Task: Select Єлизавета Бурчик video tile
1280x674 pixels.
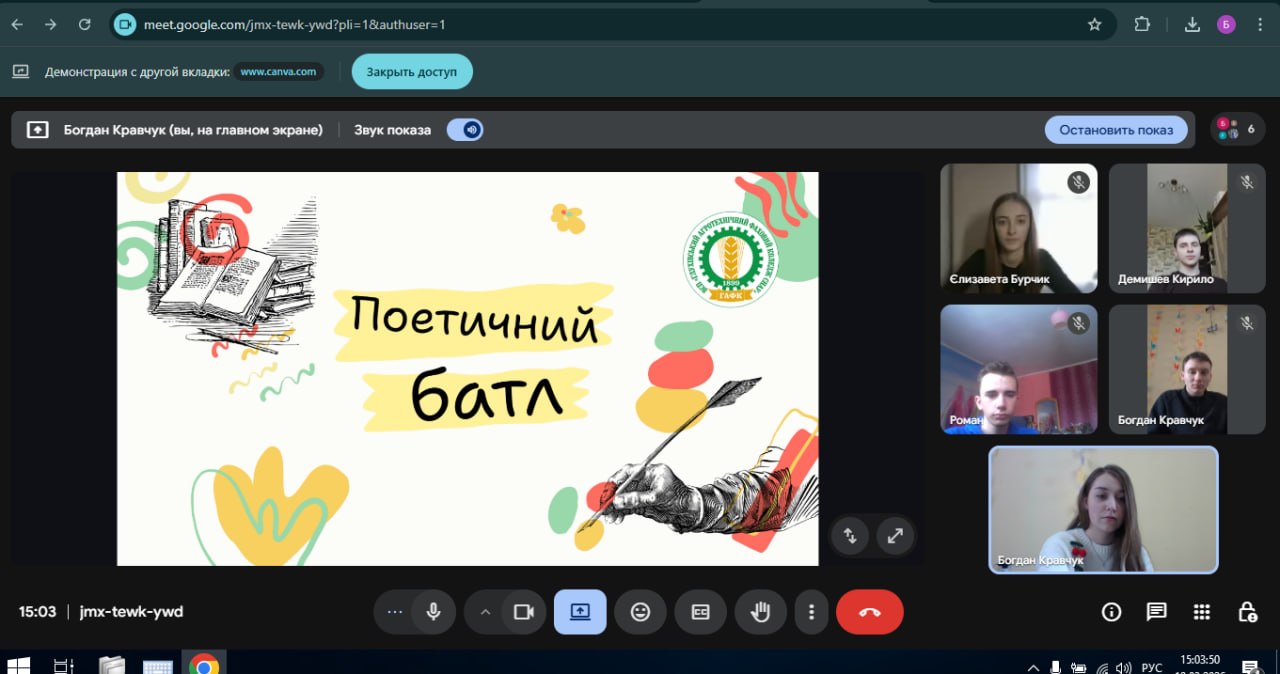Action: pyautogui.click(x=1018, y=228)
